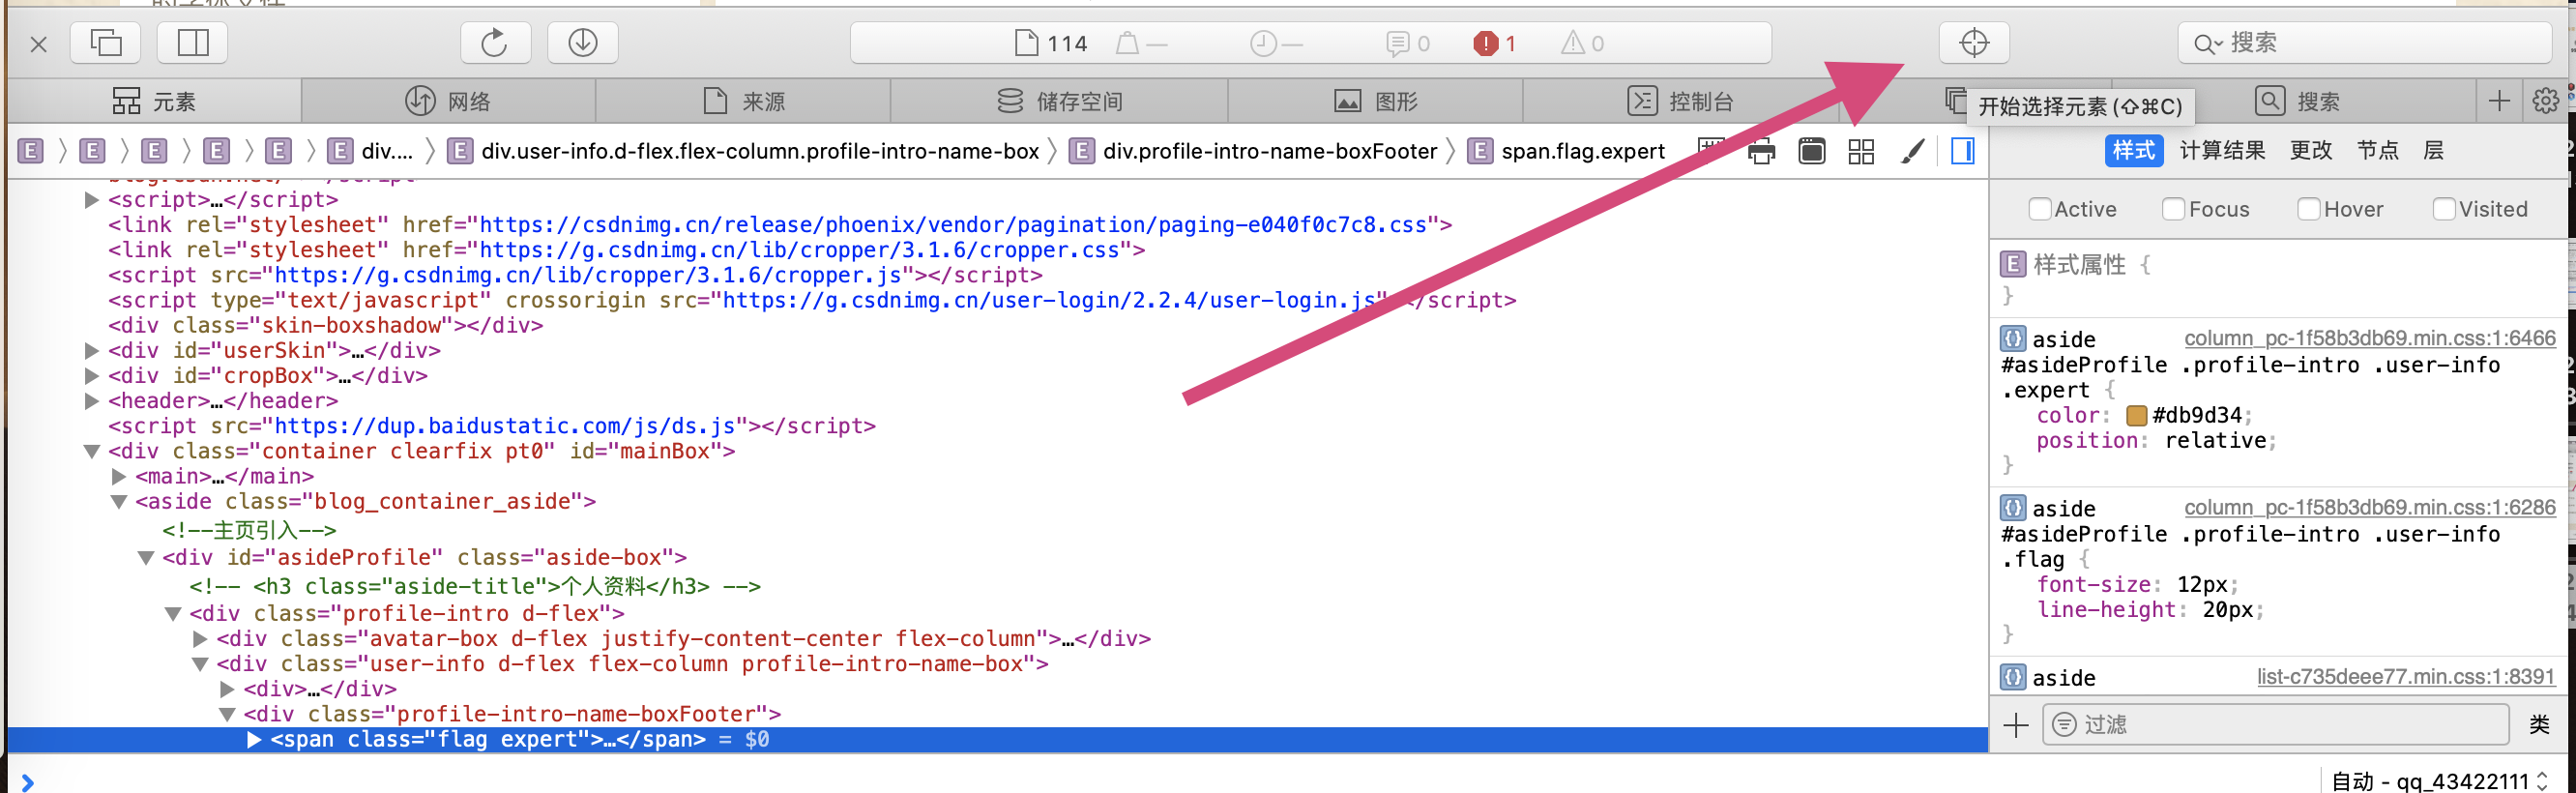Expand the script element node

coord(91,200)
